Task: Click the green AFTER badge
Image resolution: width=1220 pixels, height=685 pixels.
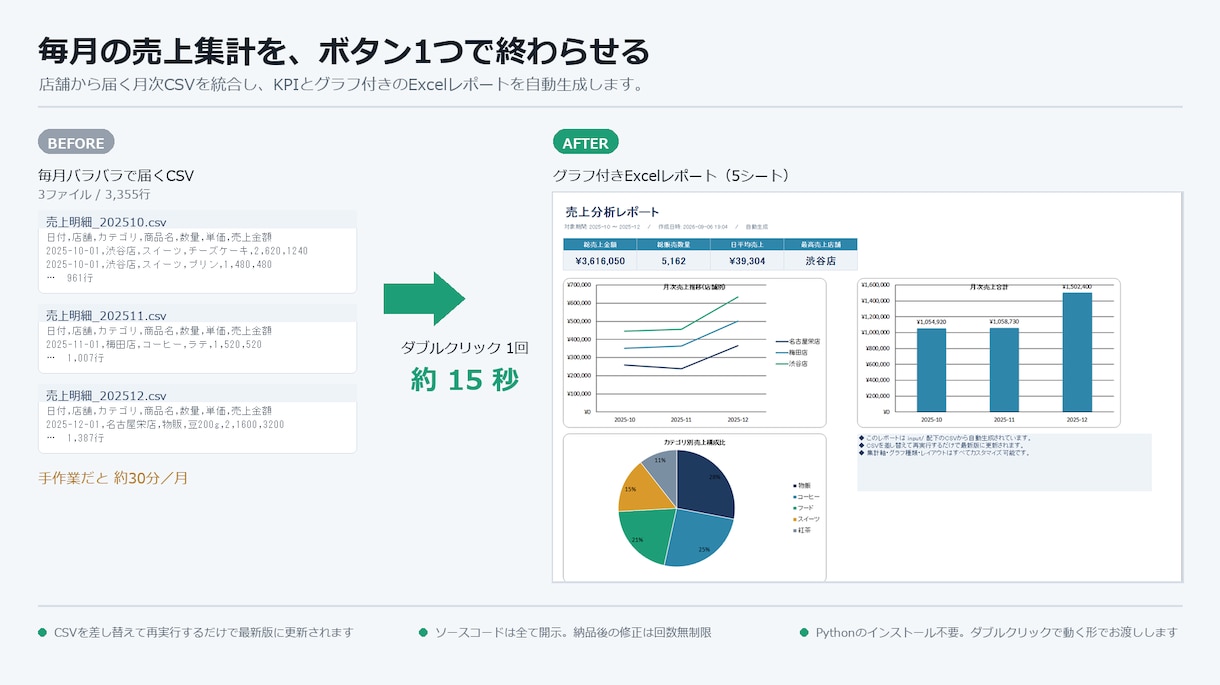Action: (586, 143)
